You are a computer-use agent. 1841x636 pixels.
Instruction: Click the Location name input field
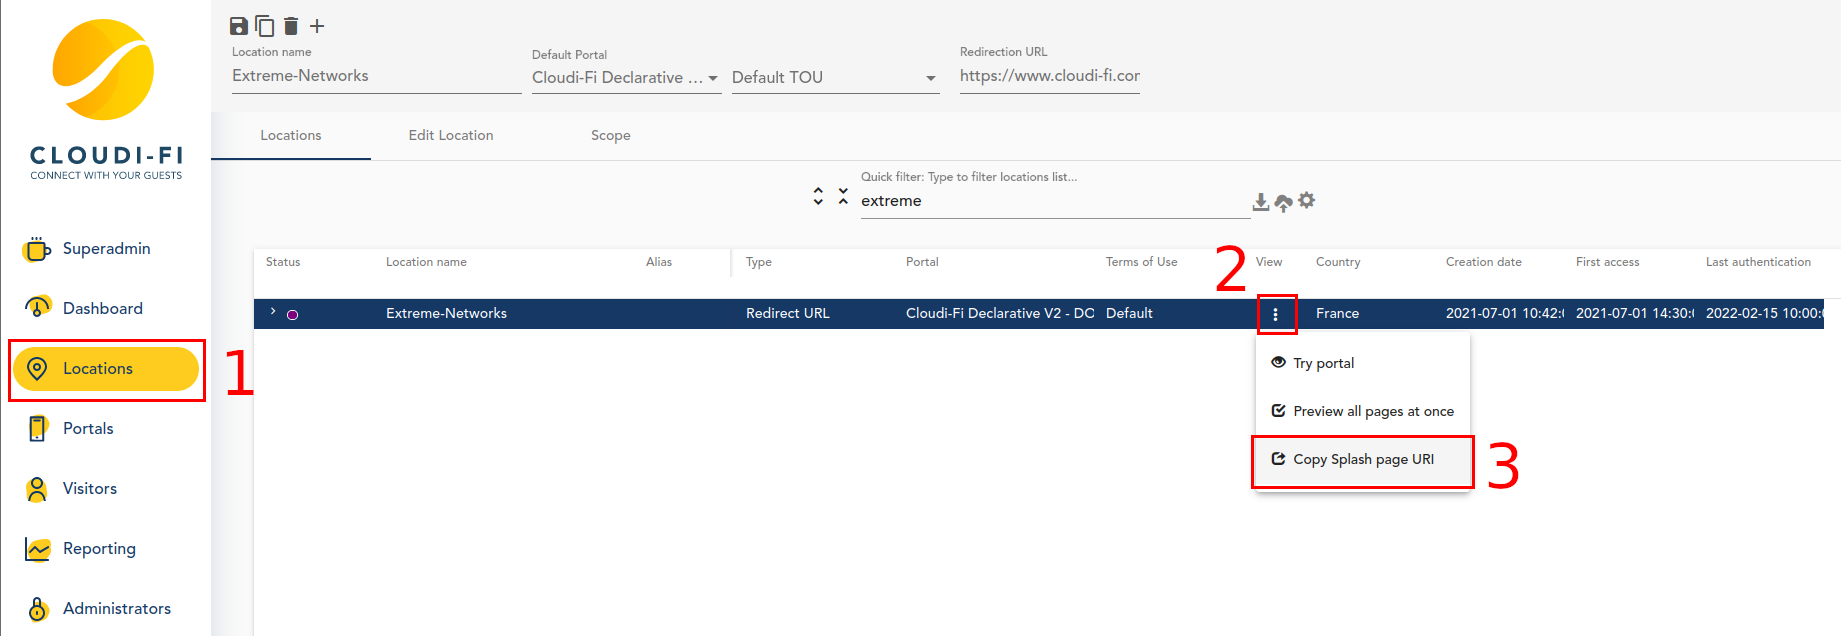pyautogui.click(x=377, y=76)
